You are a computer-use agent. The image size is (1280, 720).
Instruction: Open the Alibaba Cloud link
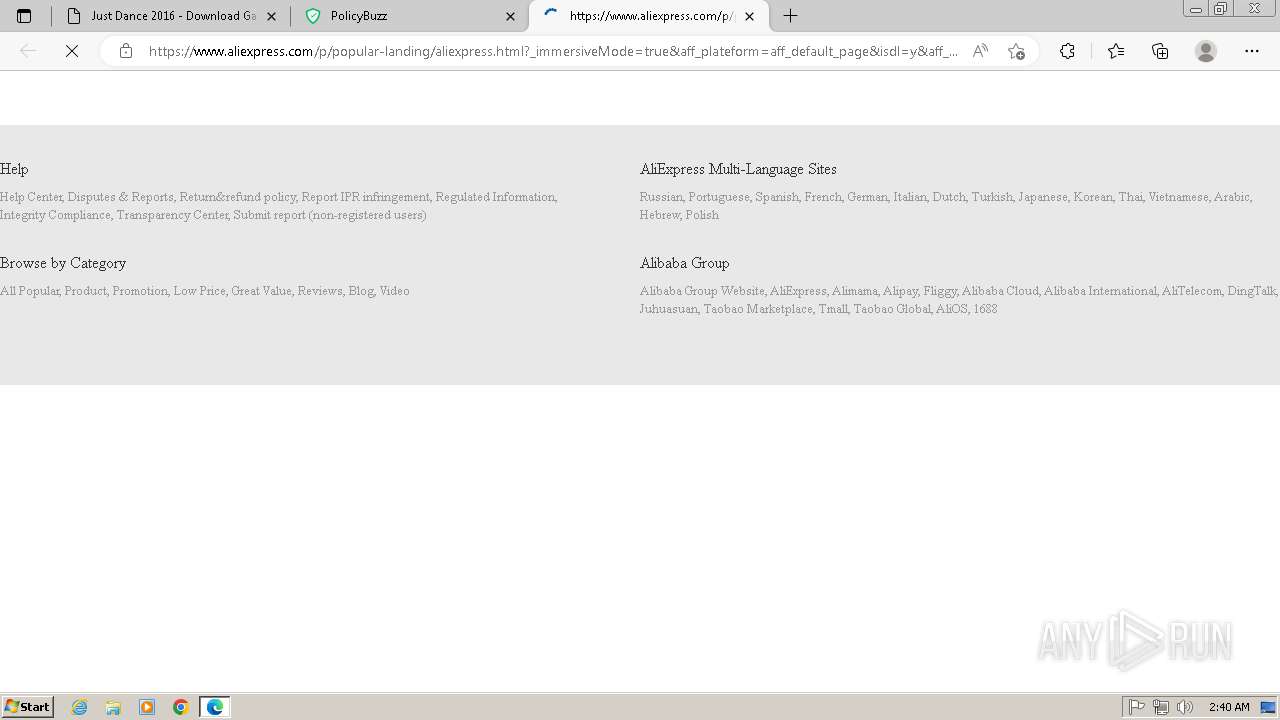click(x=1000, y=291)
